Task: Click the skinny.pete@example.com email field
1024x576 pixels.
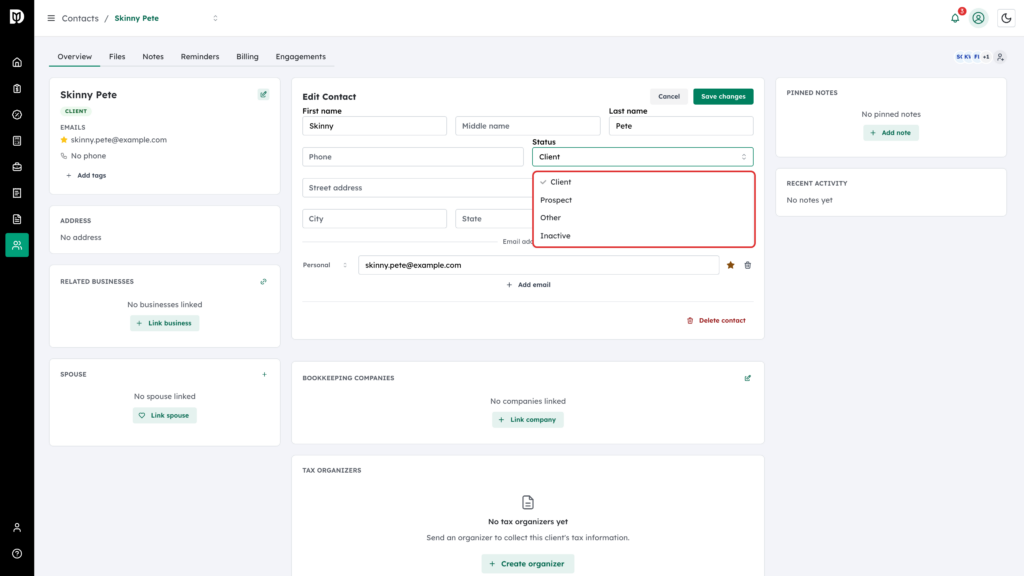Action: coord(539,265)
